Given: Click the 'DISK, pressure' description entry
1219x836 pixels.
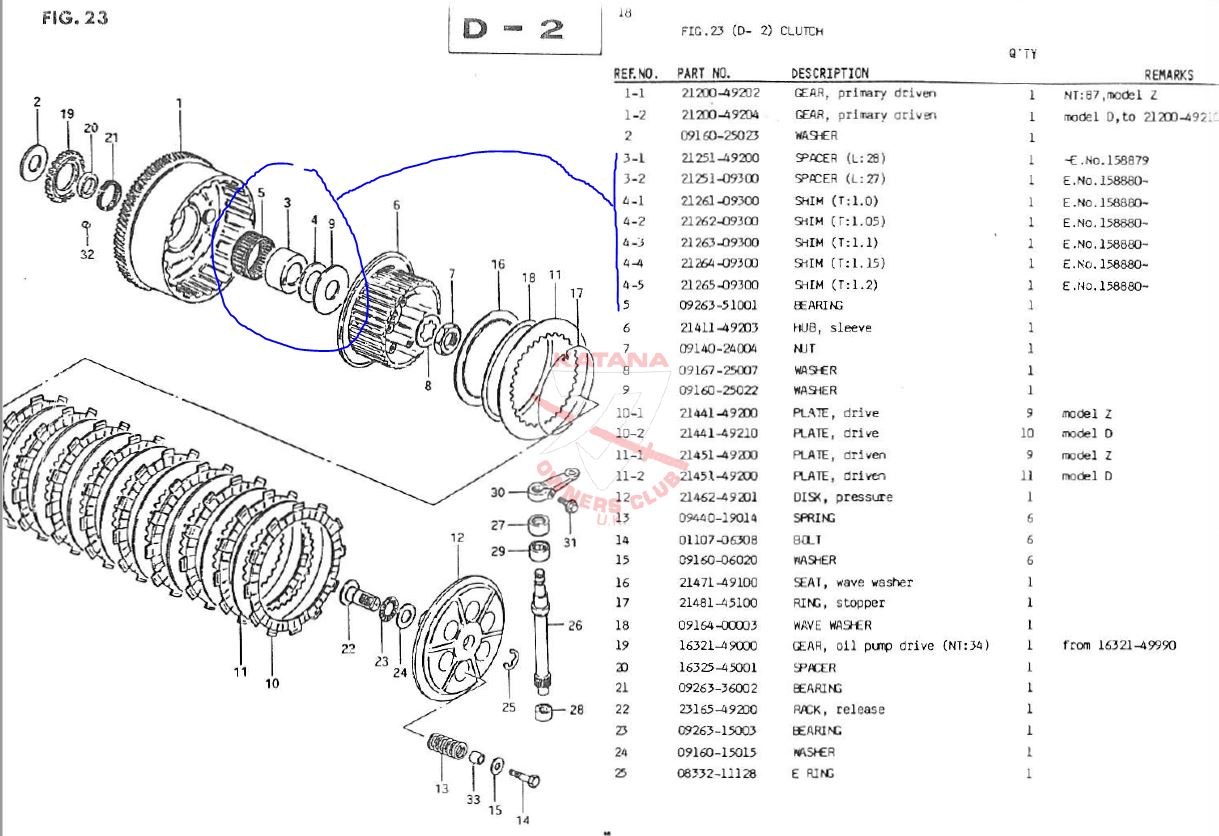Looking at the screenshot, I should click(x=842, y=497).
